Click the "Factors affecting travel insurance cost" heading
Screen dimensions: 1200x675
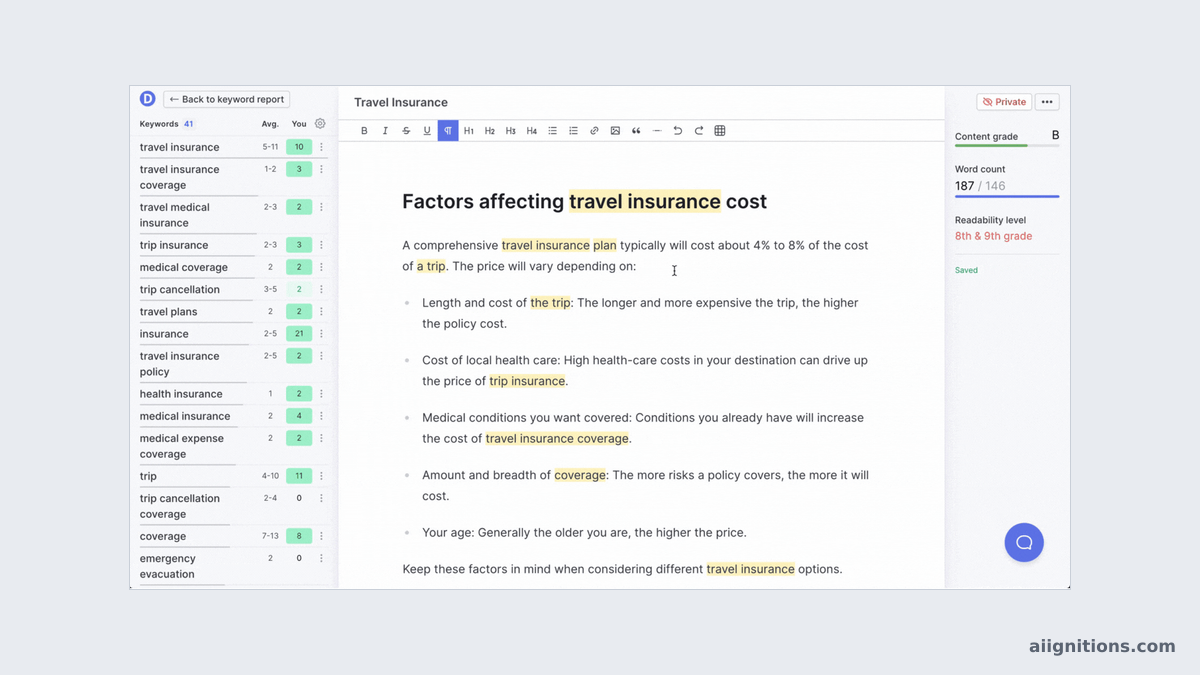tap(584, 201)
